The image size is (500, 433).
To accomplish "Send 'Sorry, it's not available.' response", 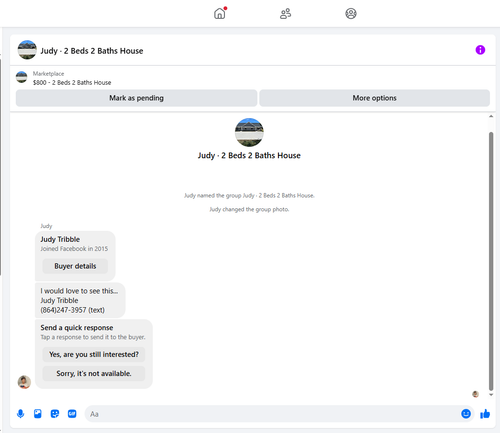I will pos(94,373).
